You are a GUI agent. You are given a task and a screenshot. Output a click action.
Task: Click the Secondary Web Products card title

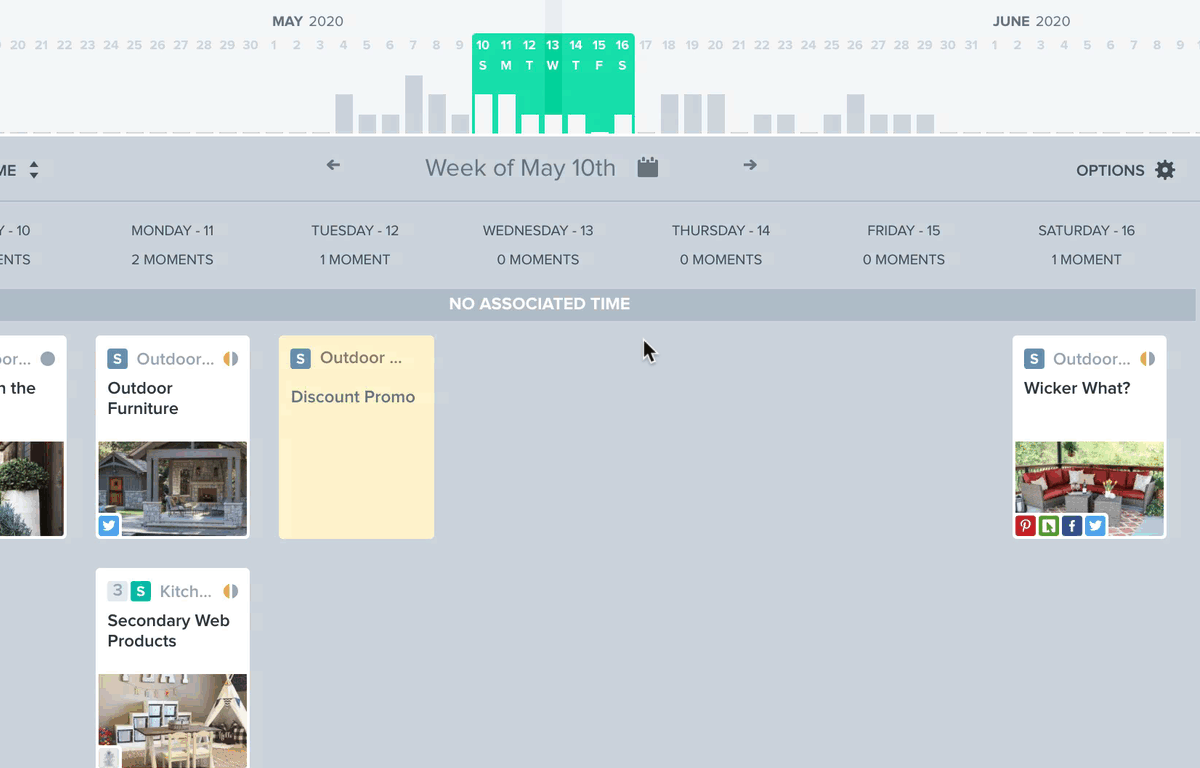coord(169,631)
